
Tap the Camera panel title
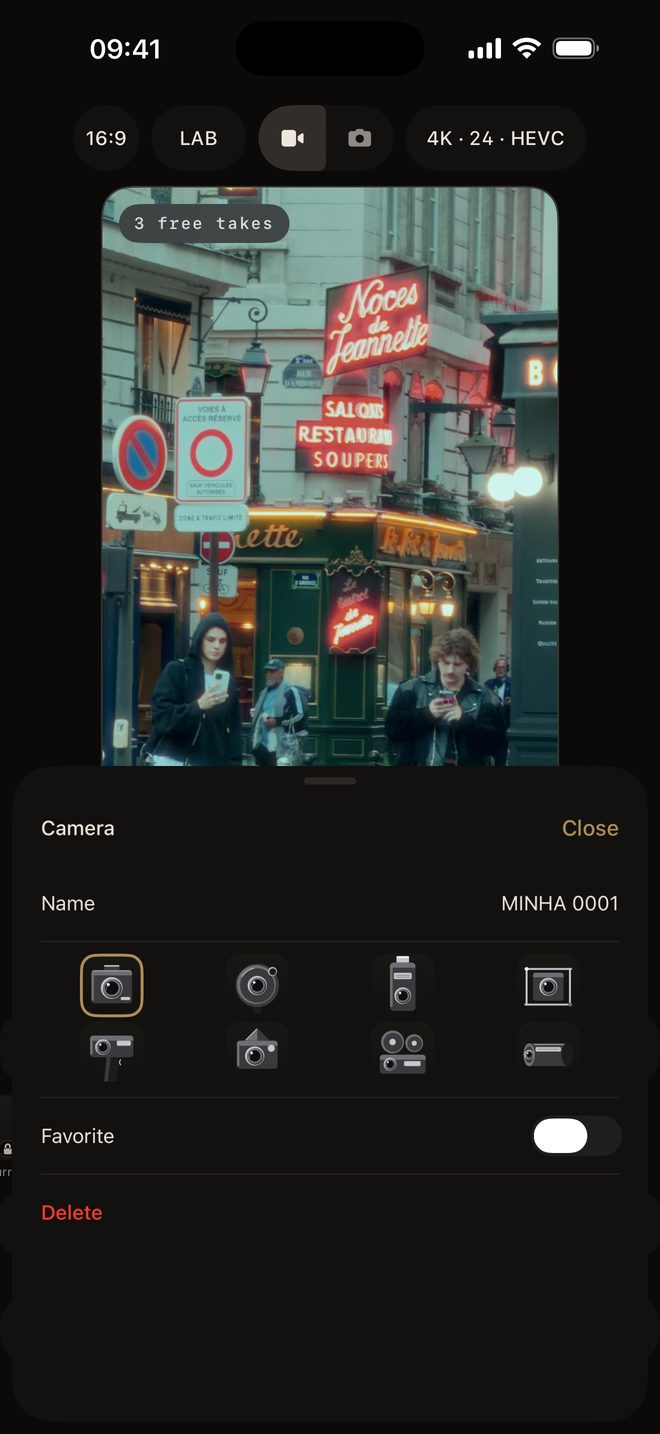[78, 828]
